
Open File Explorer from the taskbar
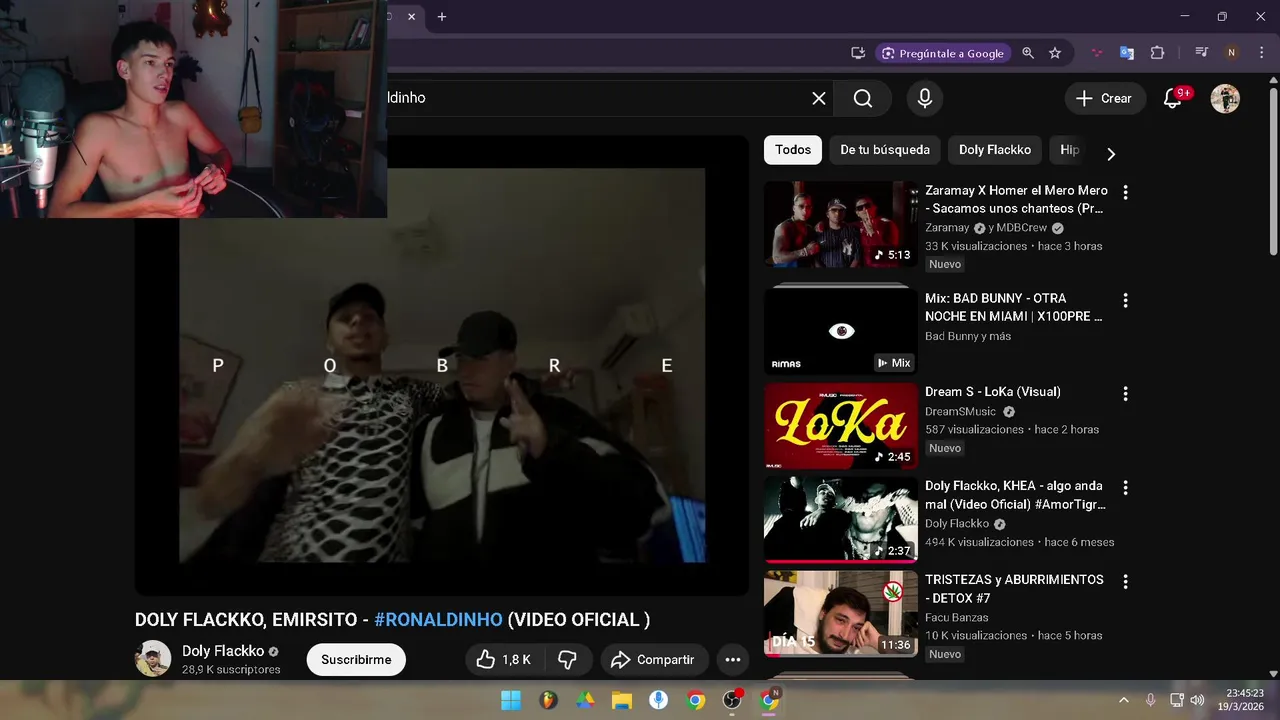point(622,700)
